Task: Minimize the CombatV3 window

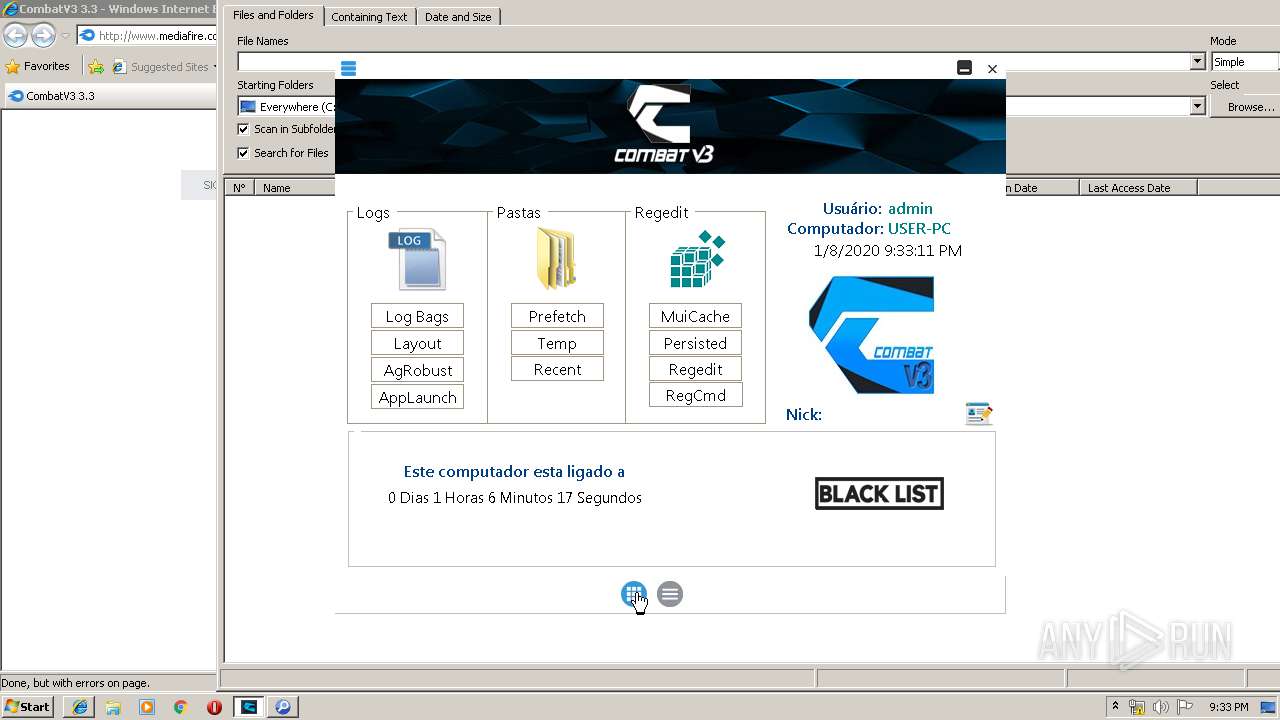Action: coord(964,68)
